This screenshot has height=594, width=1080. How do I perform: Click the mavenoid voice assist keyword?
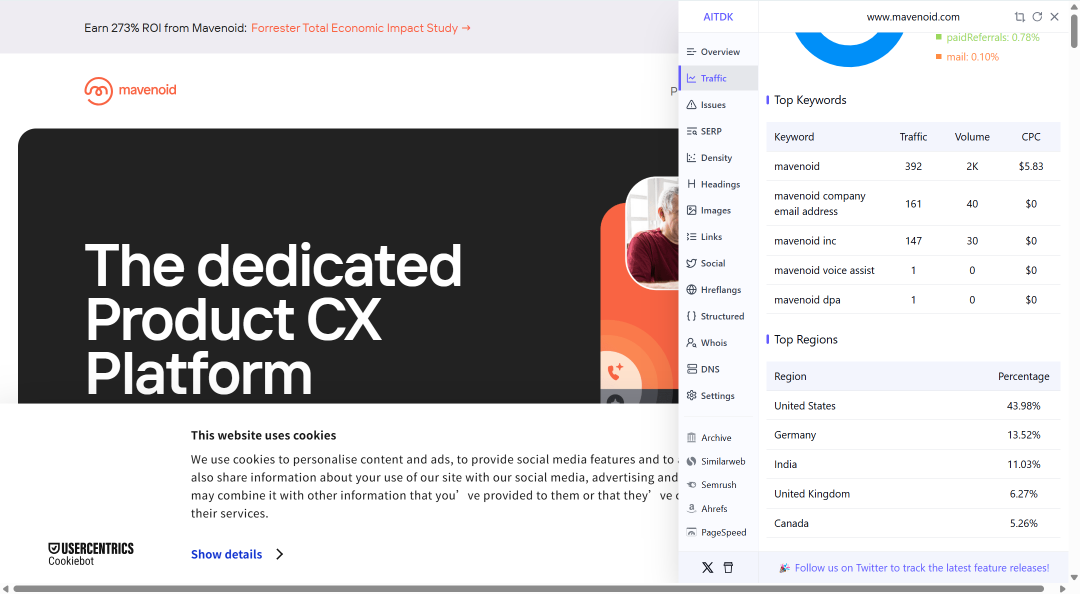click(824, 270)
